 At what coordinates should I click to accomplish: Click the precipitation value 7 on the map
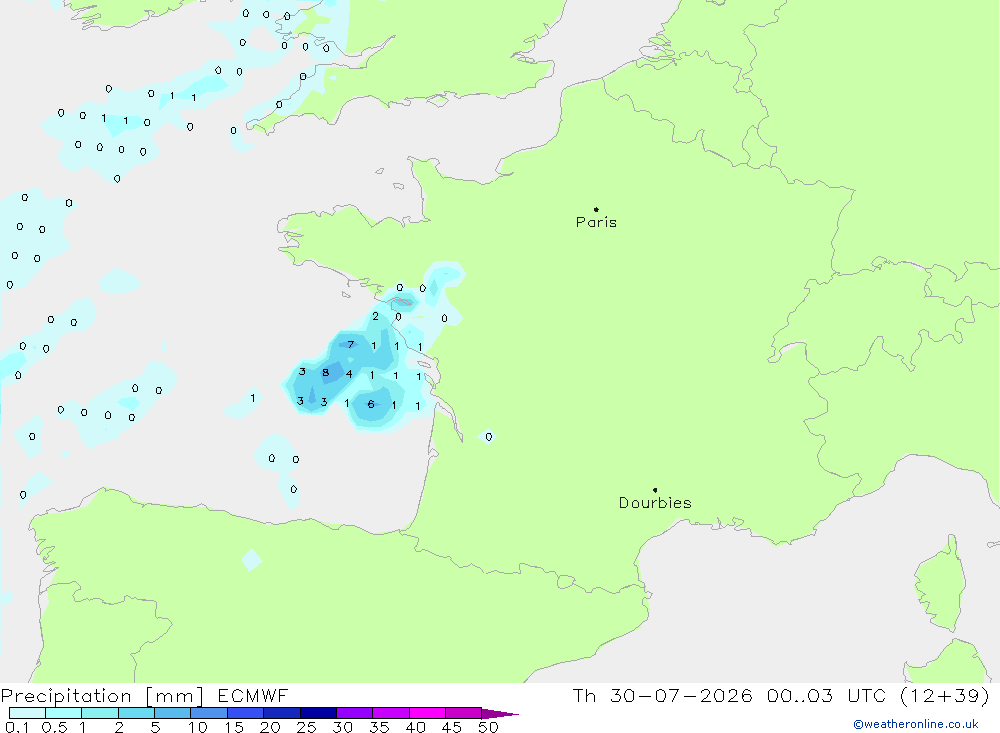pyautogui.click(x=350, y=344)
